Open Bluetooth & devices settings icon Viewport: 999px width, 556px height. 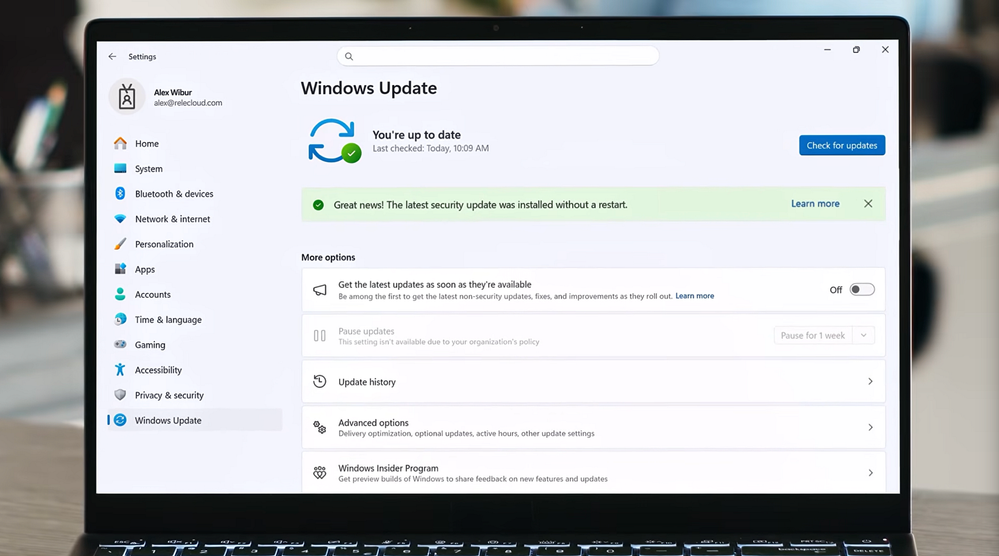coord(120,193)
